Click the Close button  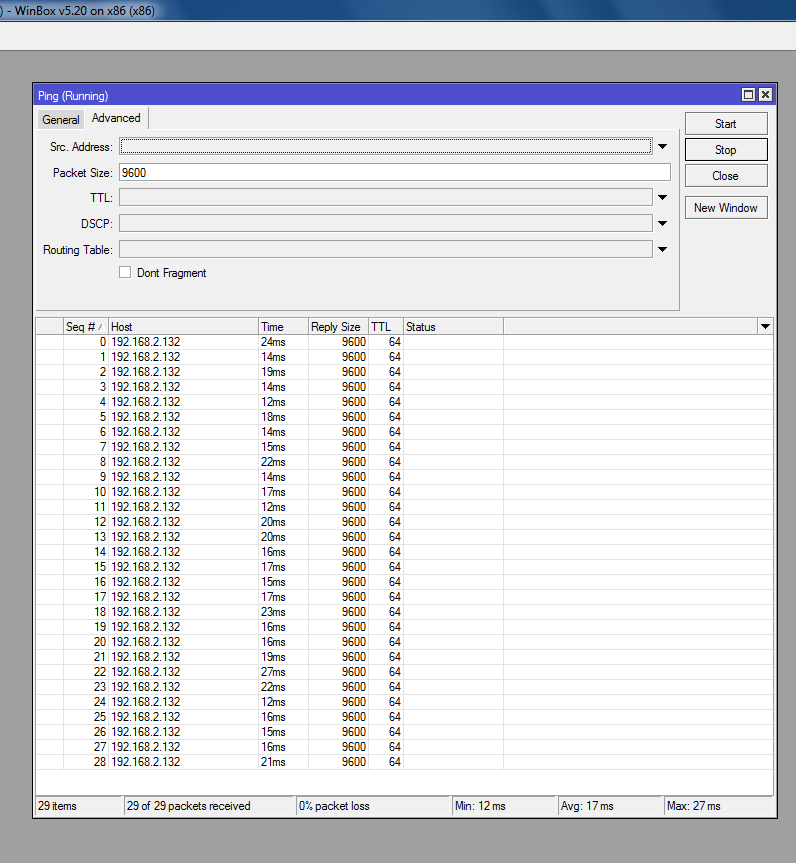725,176
